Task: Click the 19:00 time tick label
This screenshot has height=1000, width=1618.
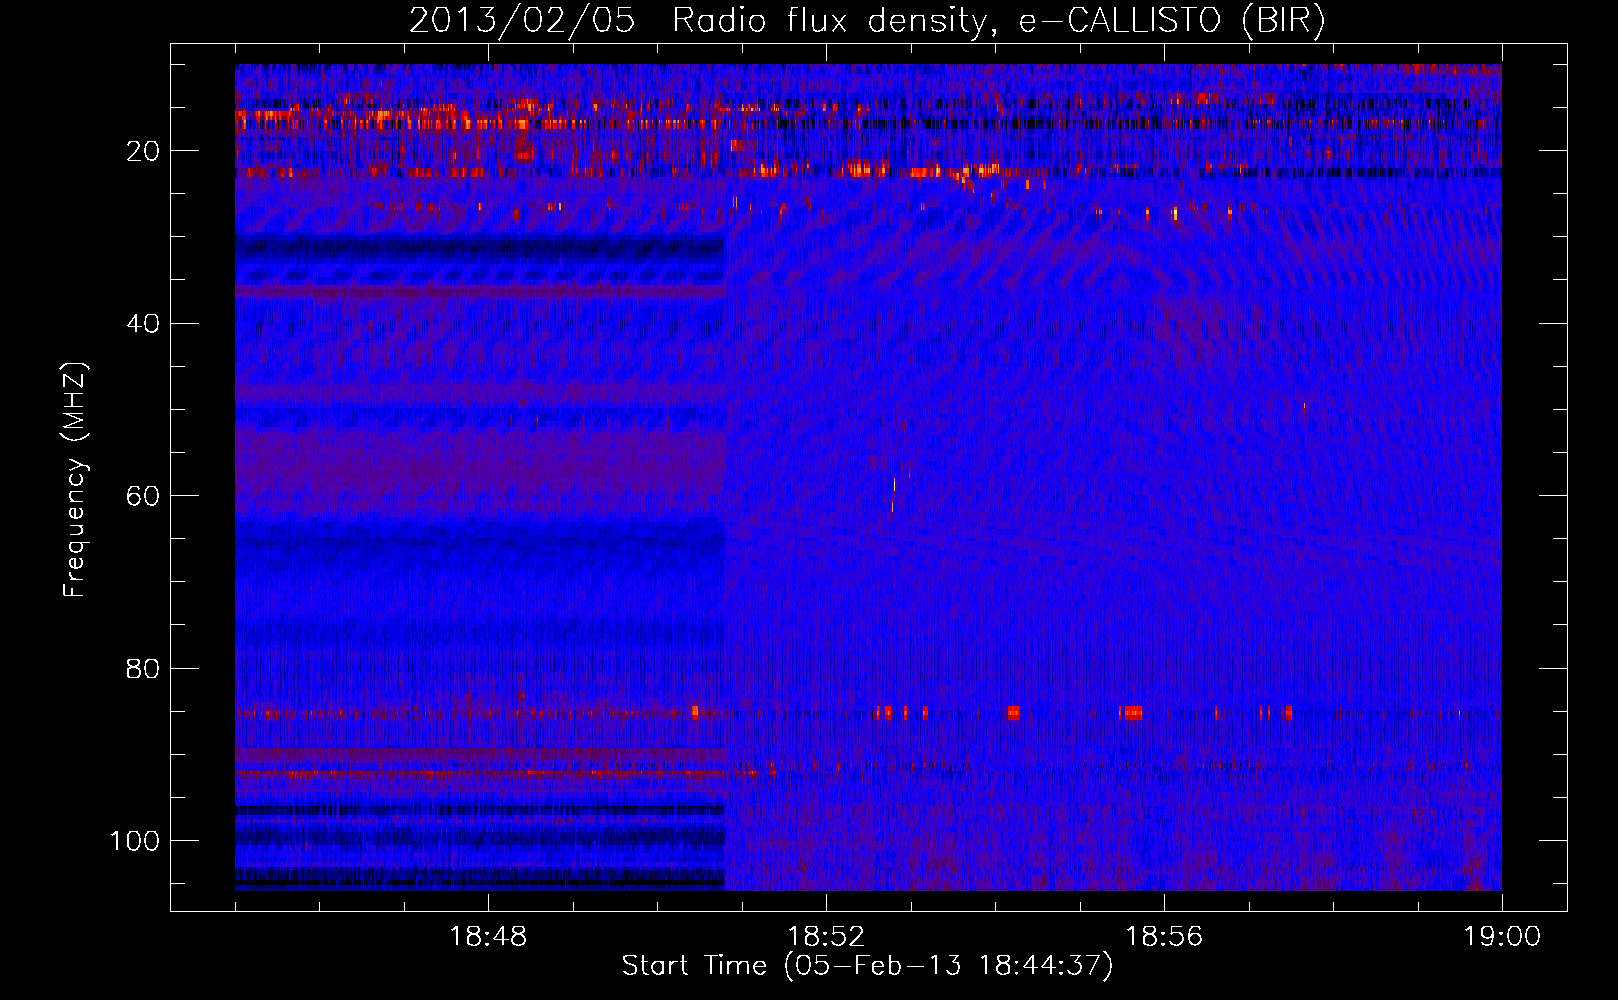Action: point(1502,937)
